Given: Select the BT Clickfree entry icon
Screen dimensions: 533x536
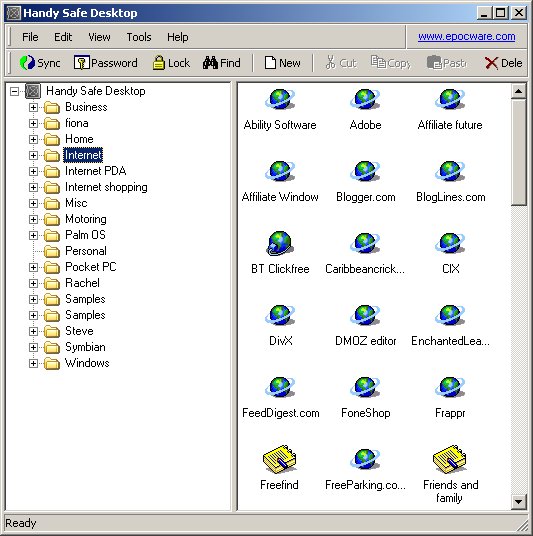Looking at the screenshot, I should pyautogui.click(x=280, y=243).
